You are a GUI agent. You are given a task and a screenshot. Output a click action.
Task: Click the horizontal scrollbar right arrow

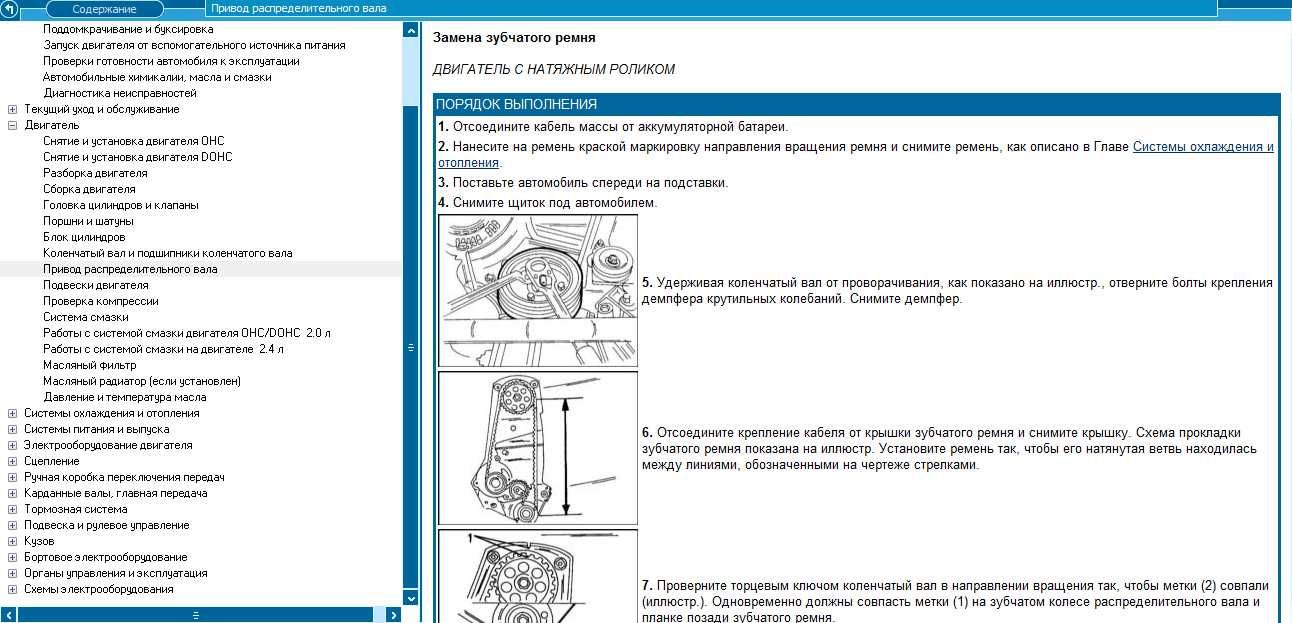click(394, 615)
